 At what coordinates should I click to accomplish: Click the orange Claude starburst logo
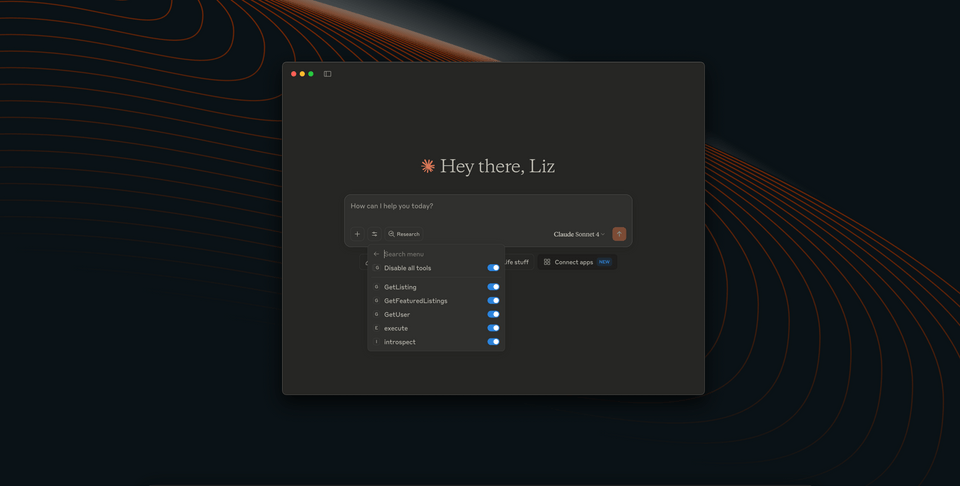point(428,166)
